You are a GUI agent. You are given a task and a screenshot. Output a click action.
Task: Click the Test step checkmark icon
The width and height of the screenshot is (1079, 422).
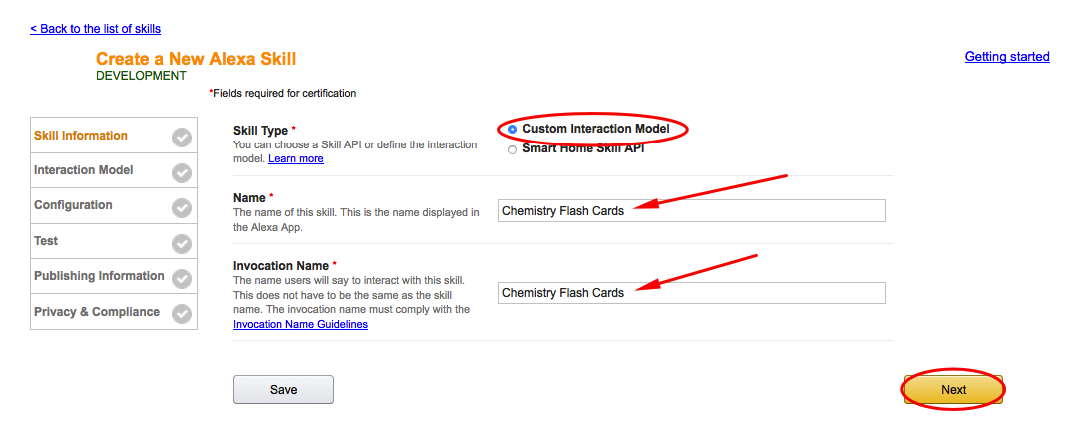tap(182, 243)
